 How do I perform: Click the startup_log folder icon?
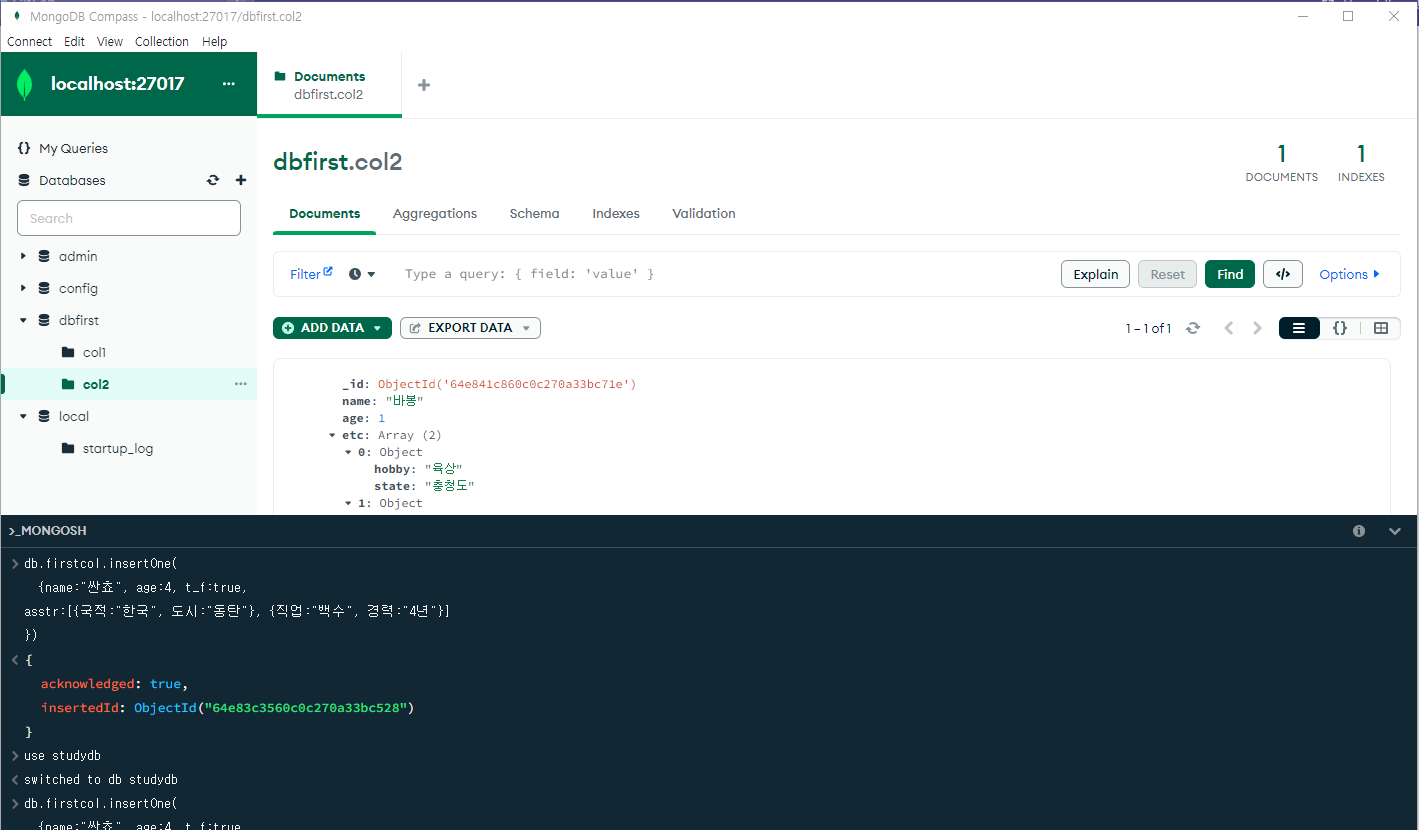[x=68, y=448]
